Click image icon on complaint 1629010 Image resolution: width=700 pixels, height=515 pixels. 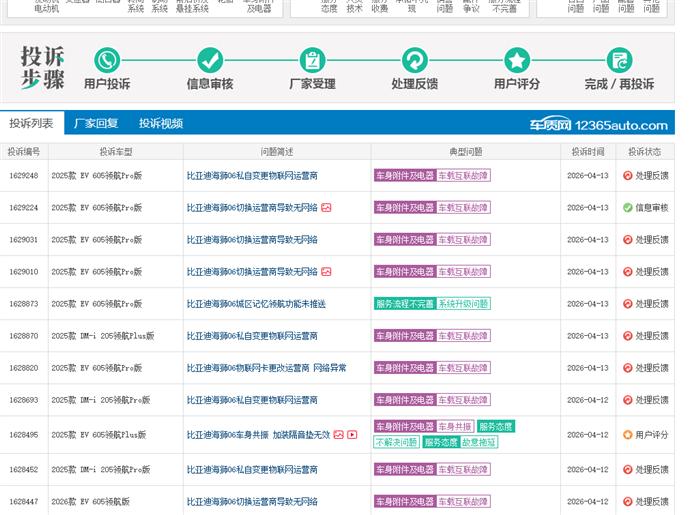click(x=326, y=272)
